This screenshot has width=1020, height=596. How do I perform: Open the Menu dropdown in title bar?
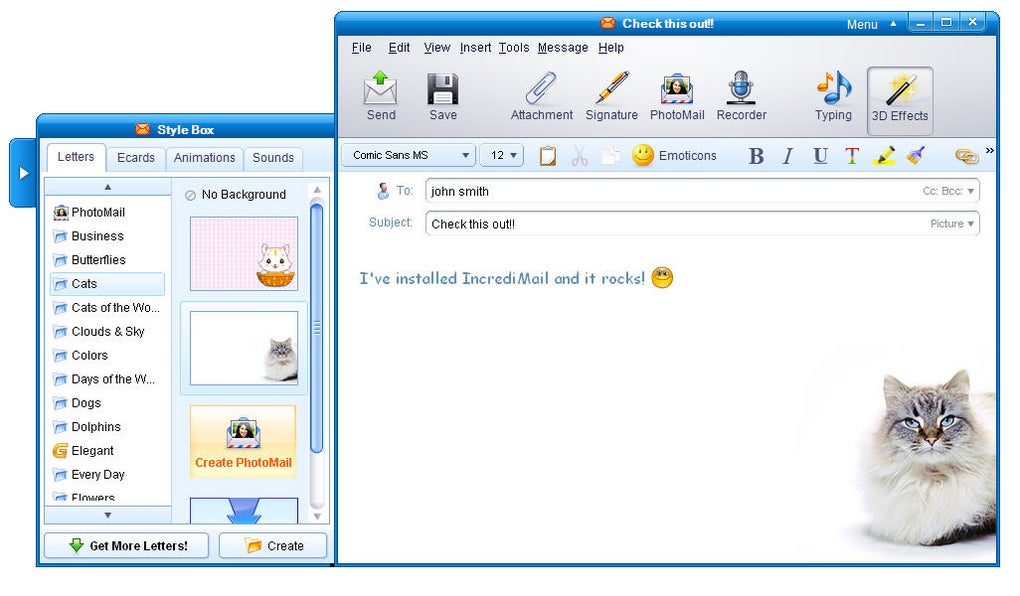pyautogui.click(x=871, y=24)
